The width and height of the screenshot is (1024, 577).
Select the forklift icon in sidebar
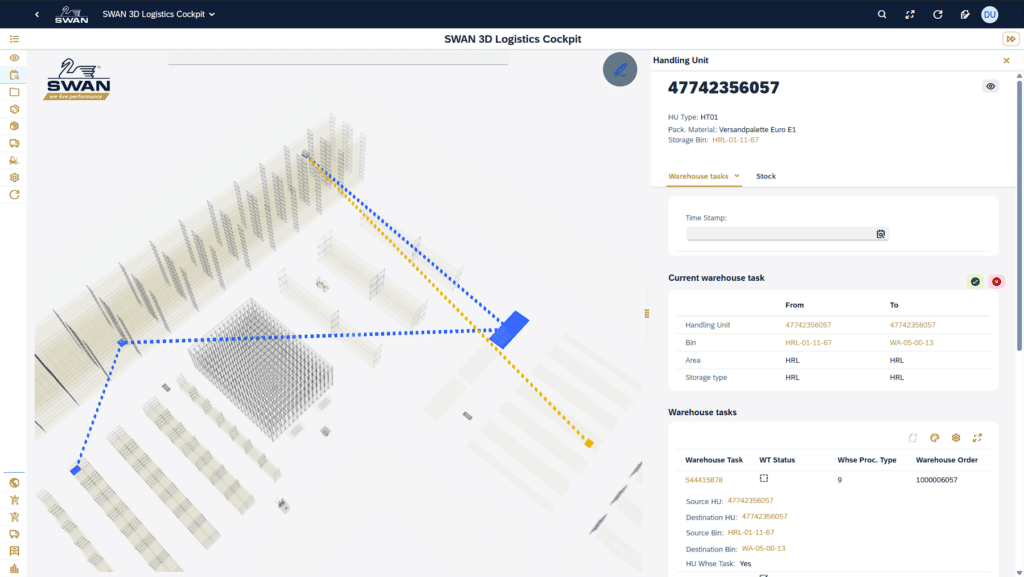pos(14,160)
